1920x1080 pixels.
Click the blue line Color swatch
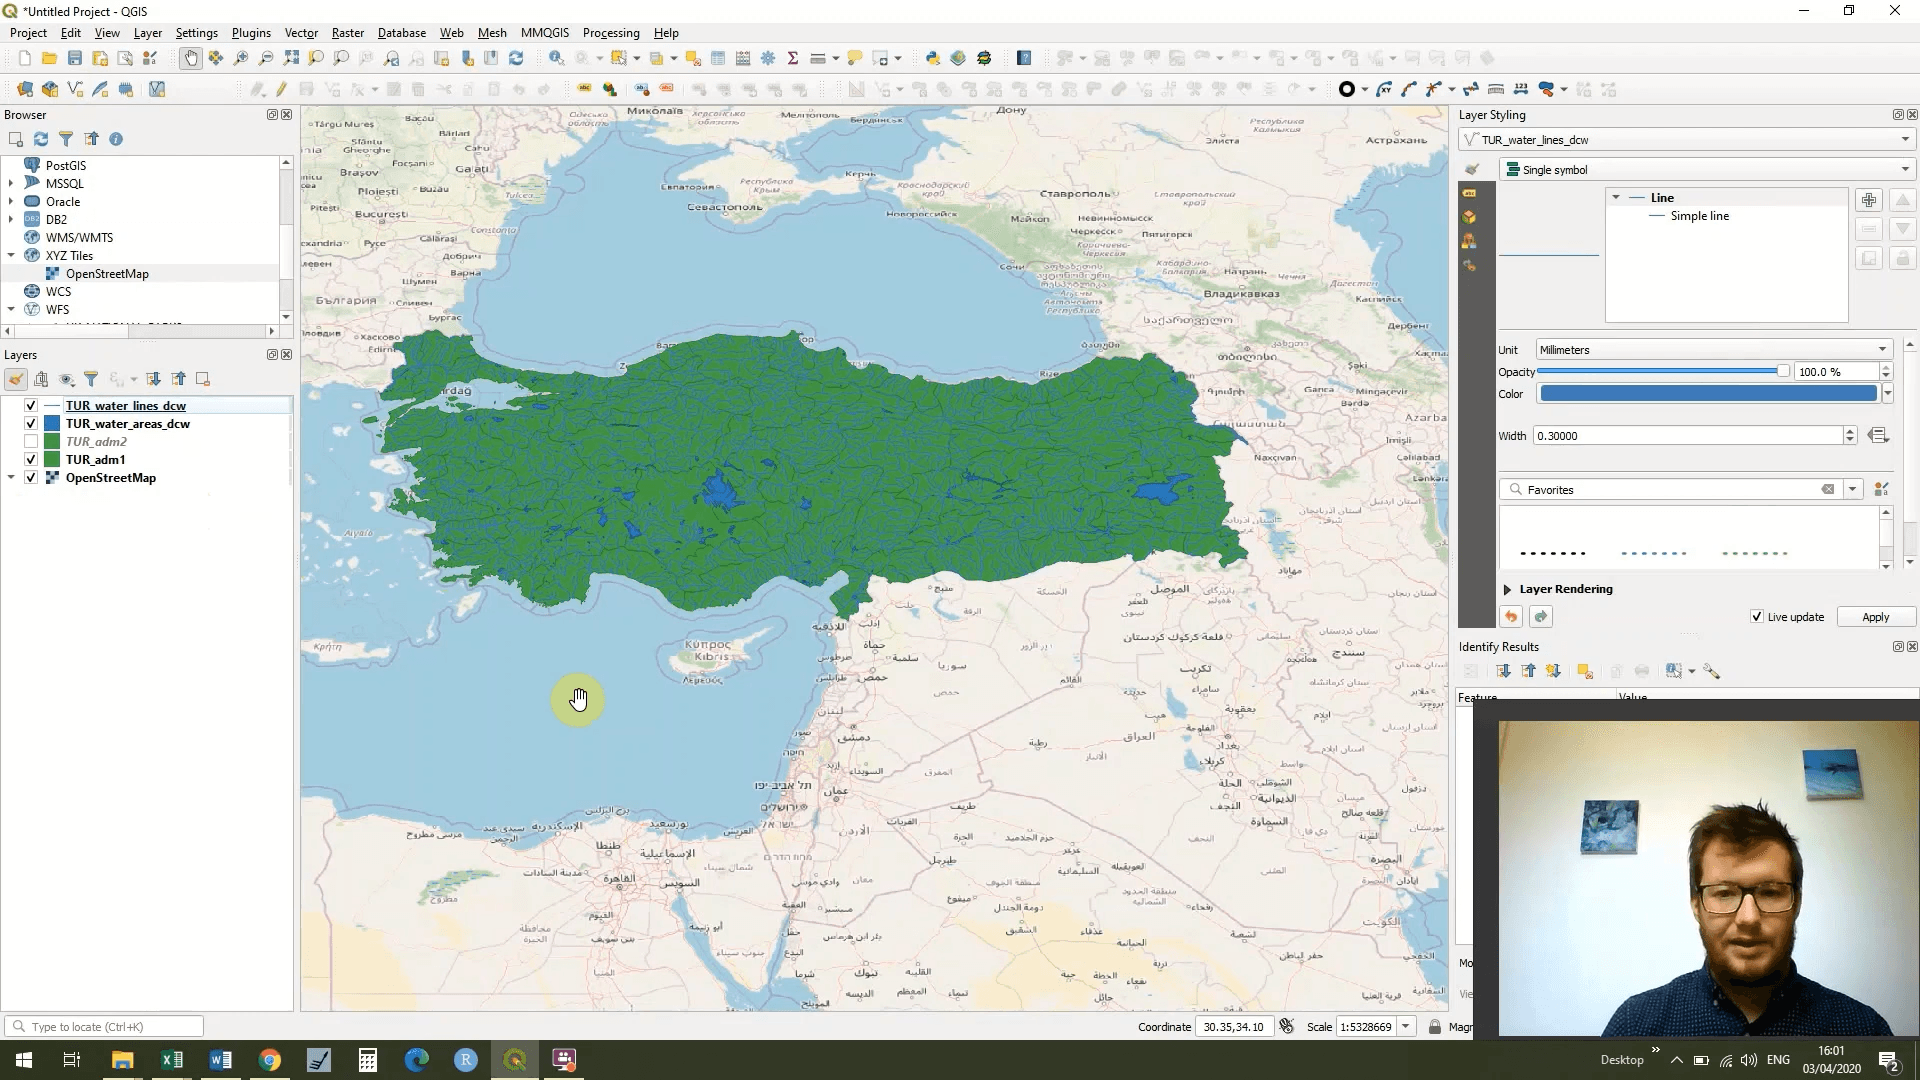pos(1708,394)
